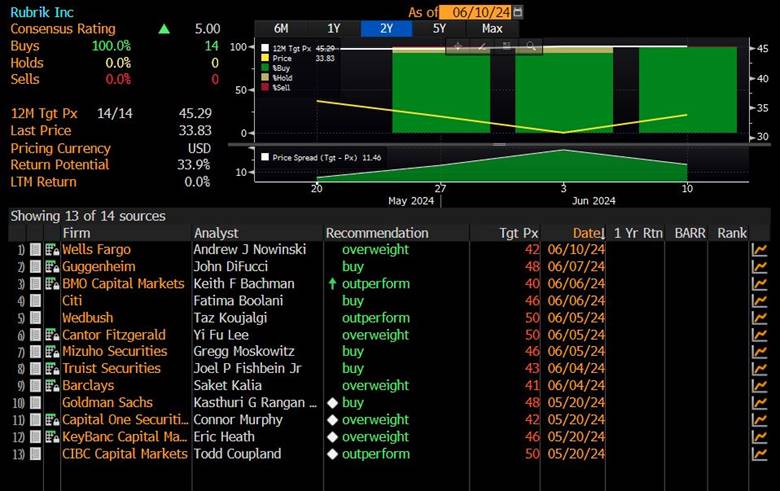Switch chart range to 5Y
The height and width of the screenshot is (491, 780).
(439, 29)
